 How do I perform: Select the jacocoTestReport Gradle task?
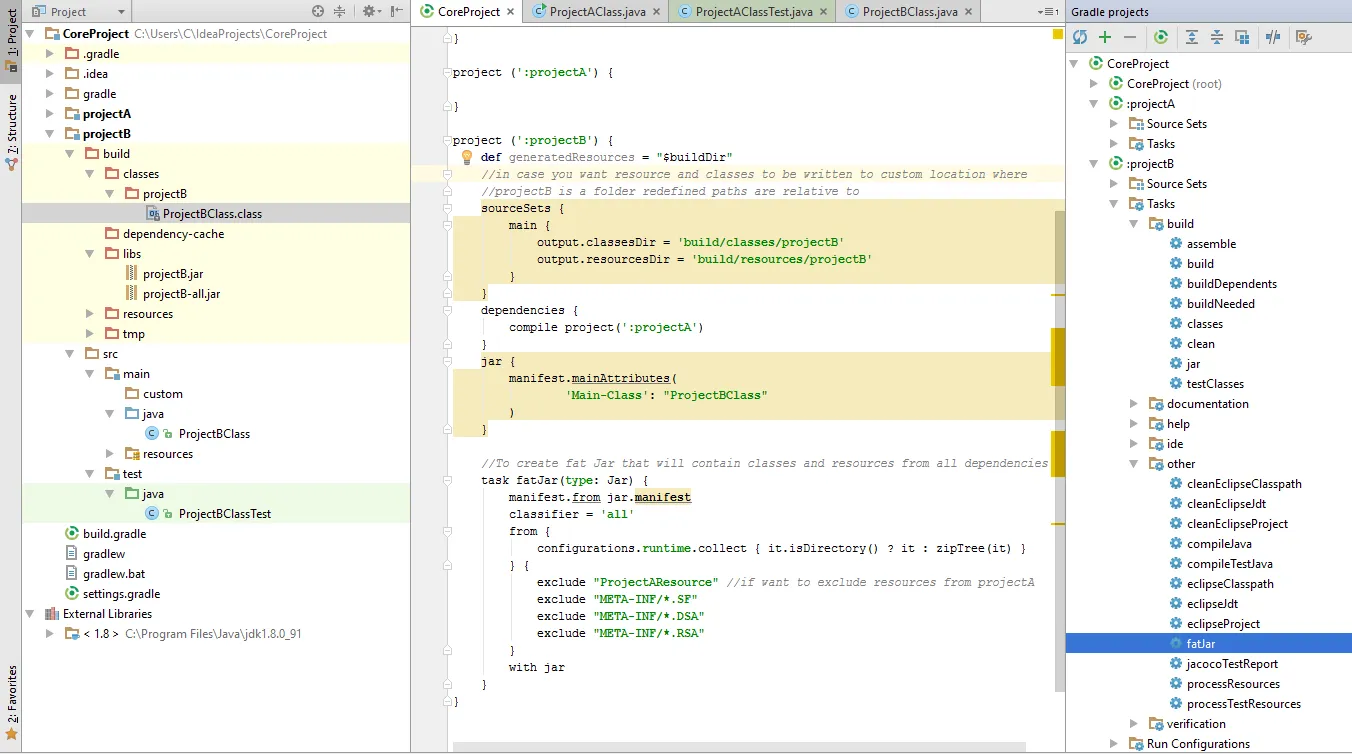point(1232,664)
